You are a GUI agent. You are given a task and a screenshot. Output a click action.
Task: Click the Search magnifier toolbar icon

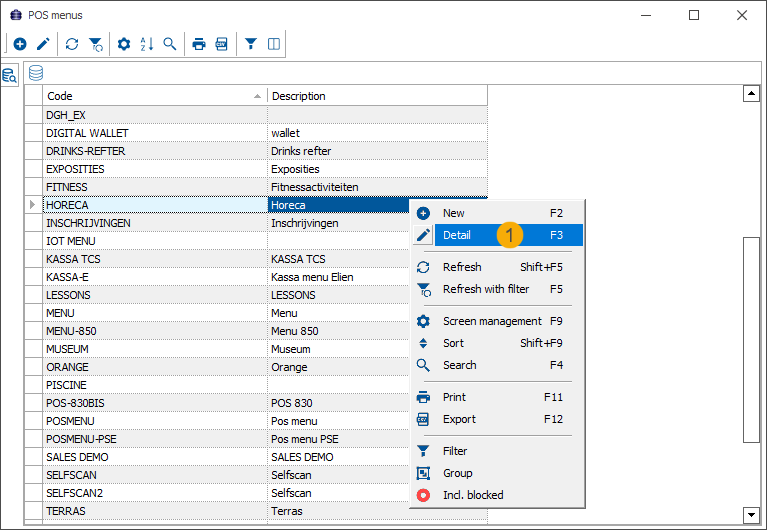click(170, 44)
